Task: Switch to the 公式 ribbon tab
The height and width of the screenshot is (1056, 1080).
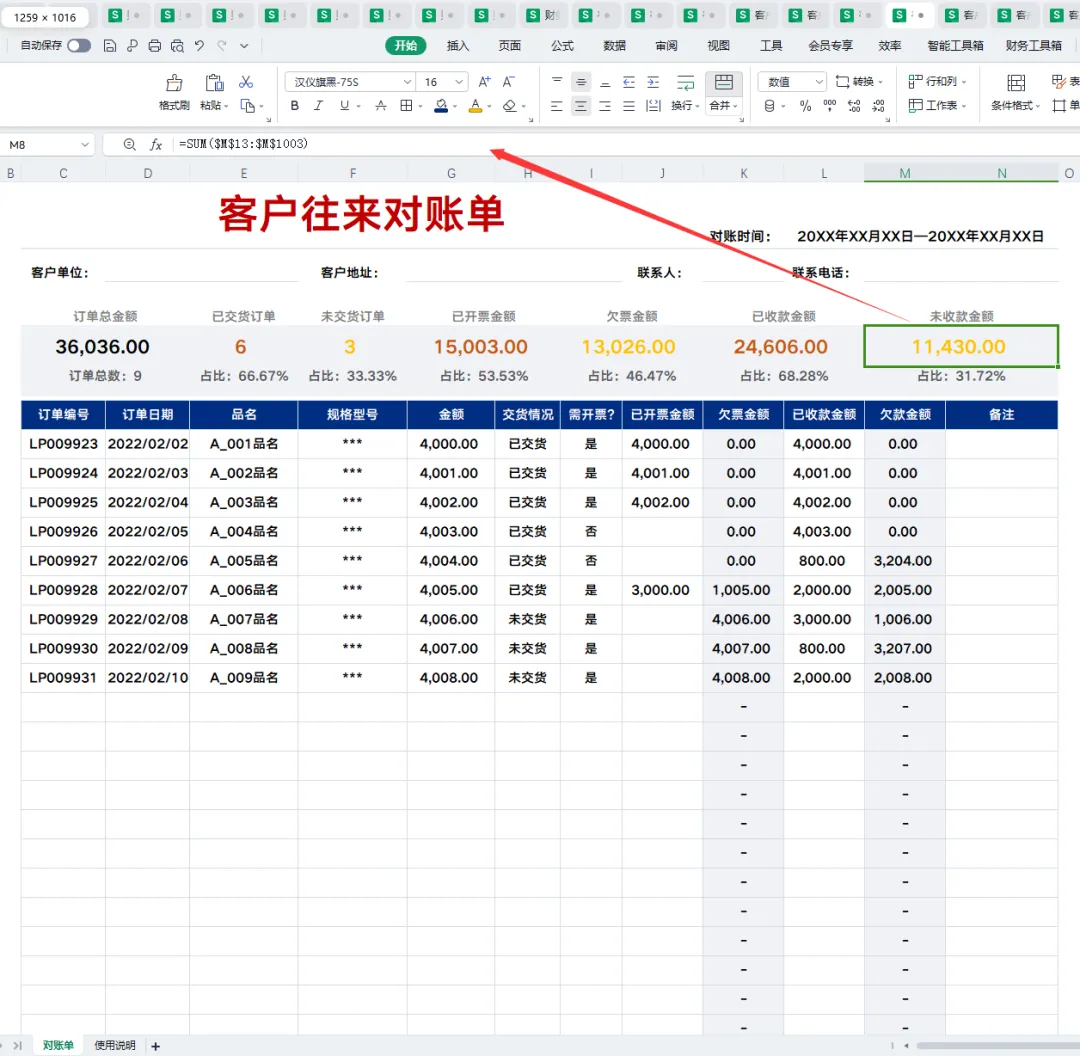Action: pos(562,45)
